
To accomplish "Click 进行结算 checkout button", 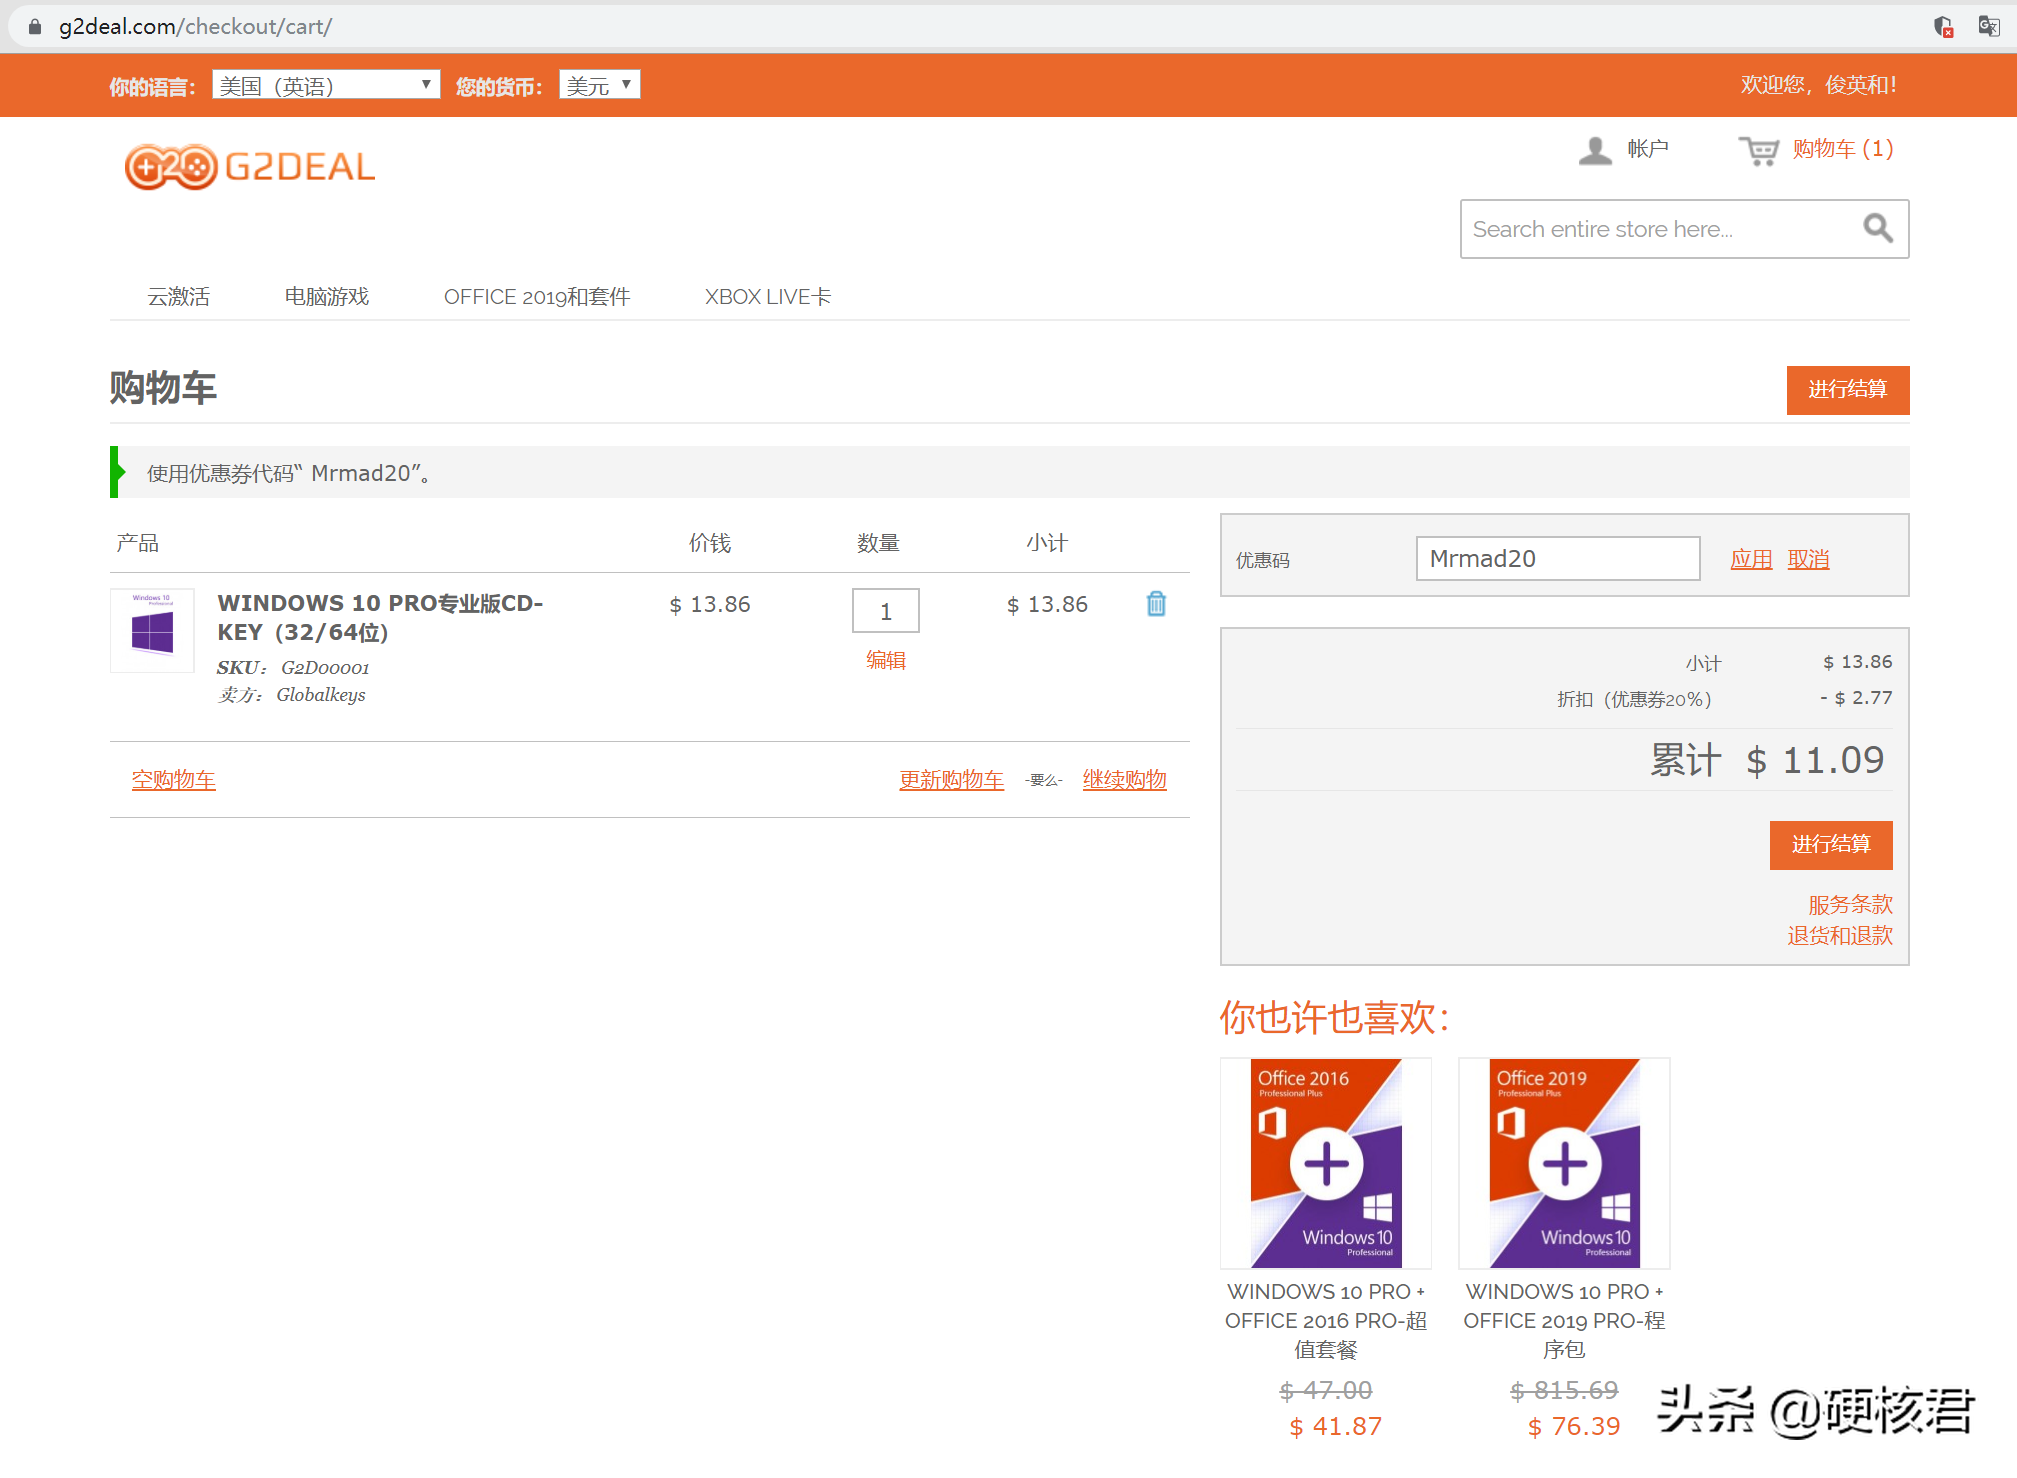I will (1832, 844).
